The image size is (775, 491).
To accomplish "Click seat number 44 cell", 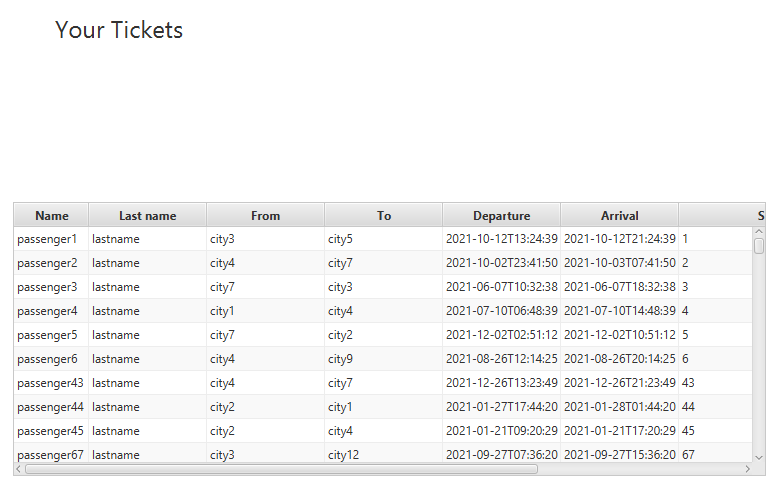I will click(688, 407).
